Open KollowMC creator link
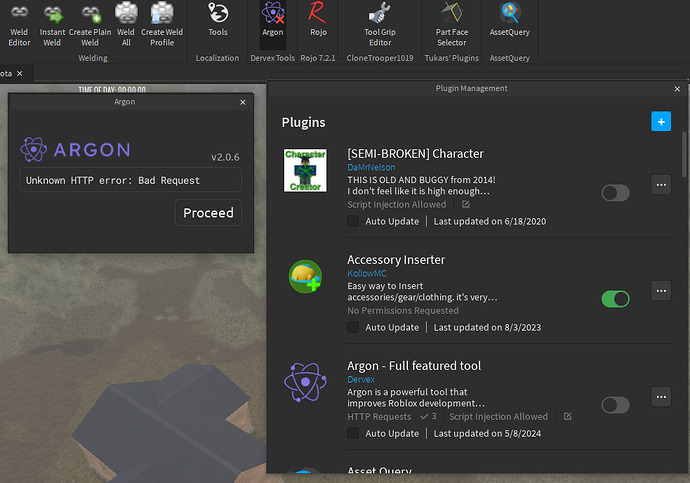 pos(367,273)
